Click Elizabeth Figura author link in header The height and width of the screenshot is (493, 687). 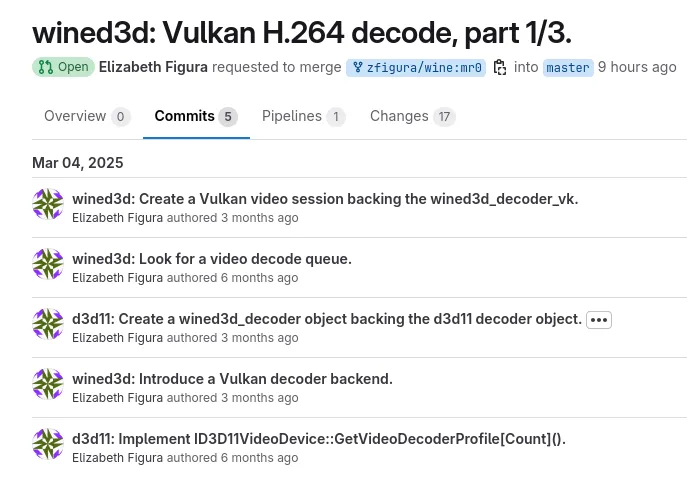click(x=153, y=68)
